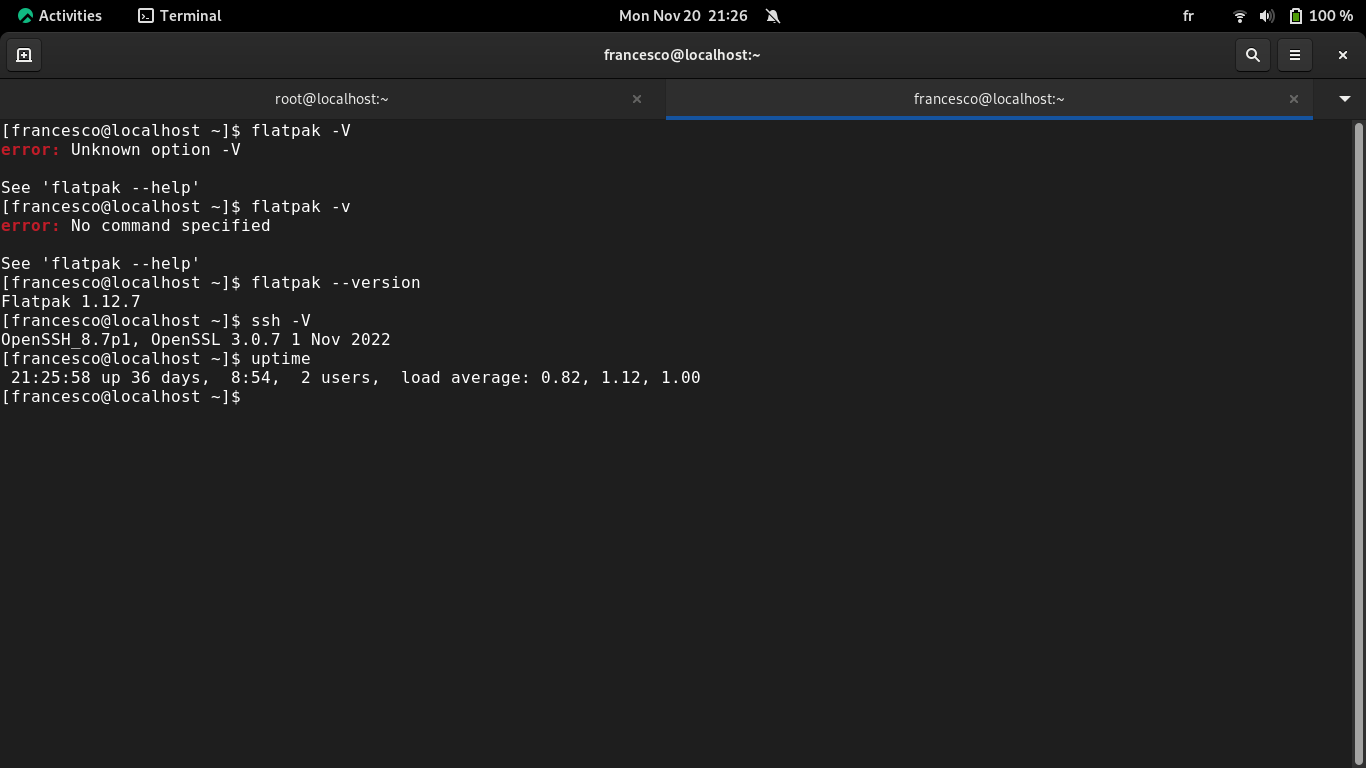
Task: Click the notifications muted bell icon
Action: (x=772, y=16)
